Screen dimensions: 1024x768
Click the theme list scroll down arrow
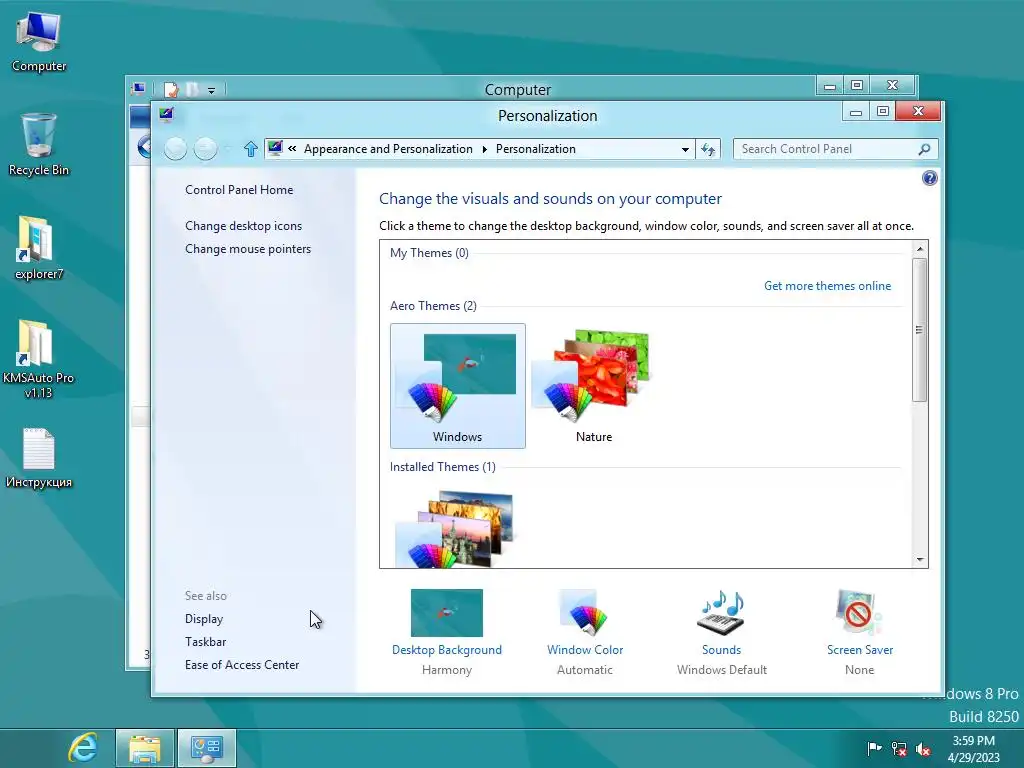click(920, 560)
